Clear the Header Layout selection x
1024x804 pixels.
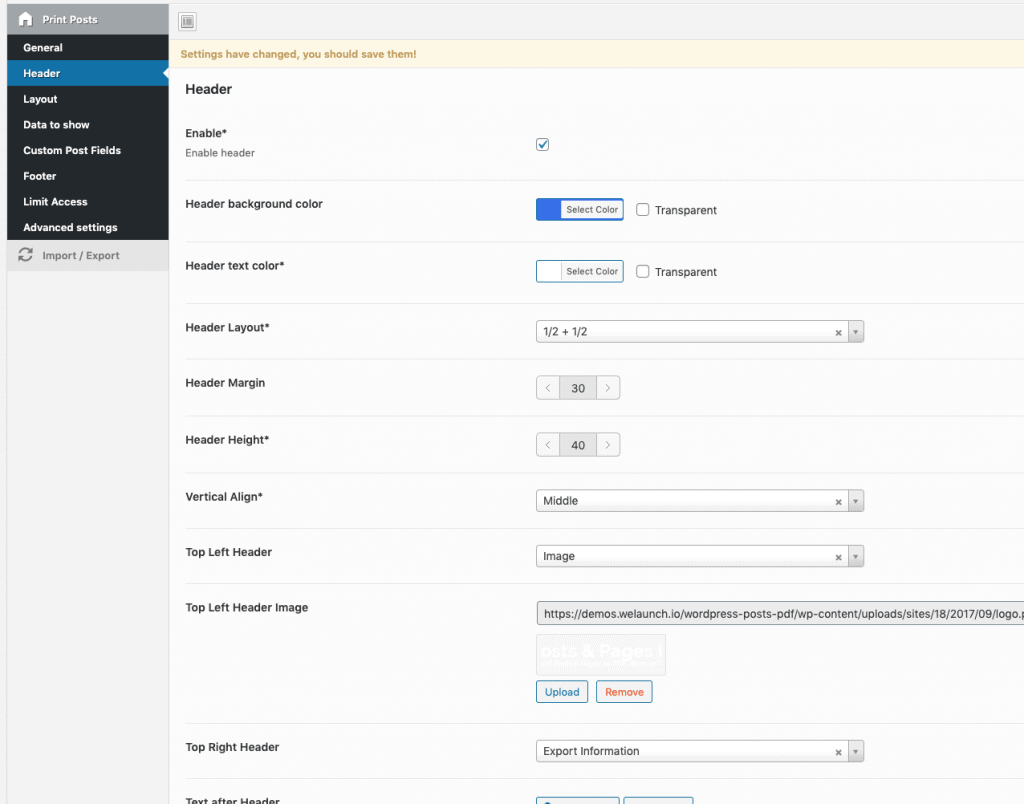pos(839,332)
